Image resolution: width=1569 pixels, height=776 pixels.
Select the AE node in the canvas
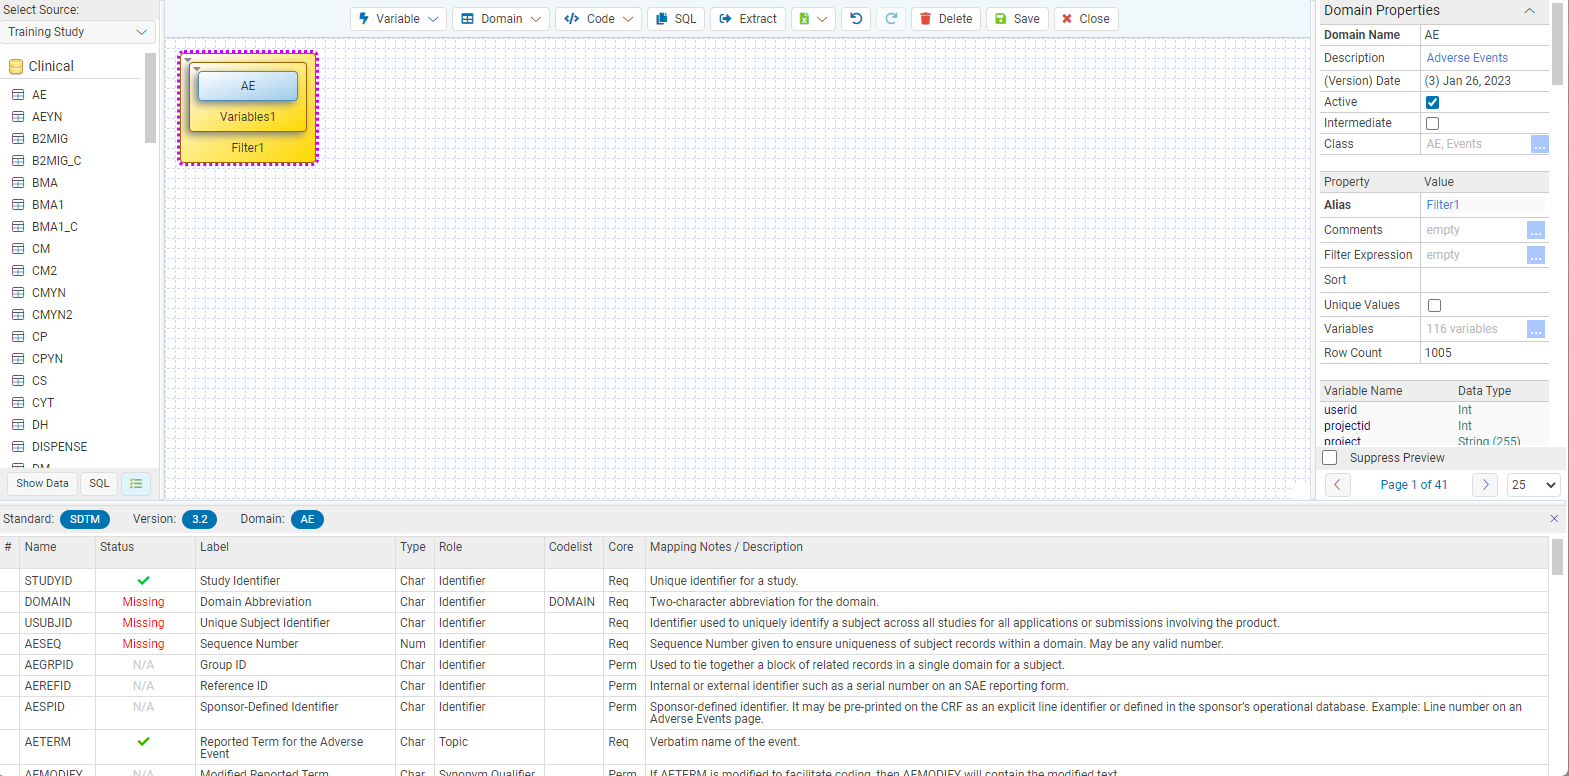248,86
